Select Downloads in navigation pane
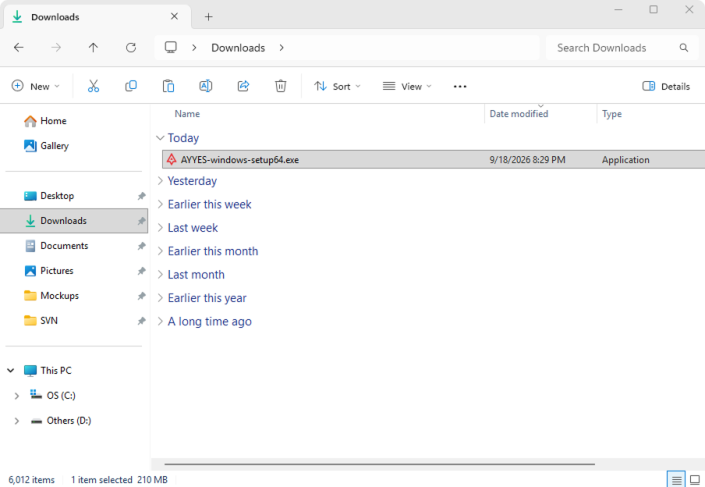 click(x=74, y=220)
